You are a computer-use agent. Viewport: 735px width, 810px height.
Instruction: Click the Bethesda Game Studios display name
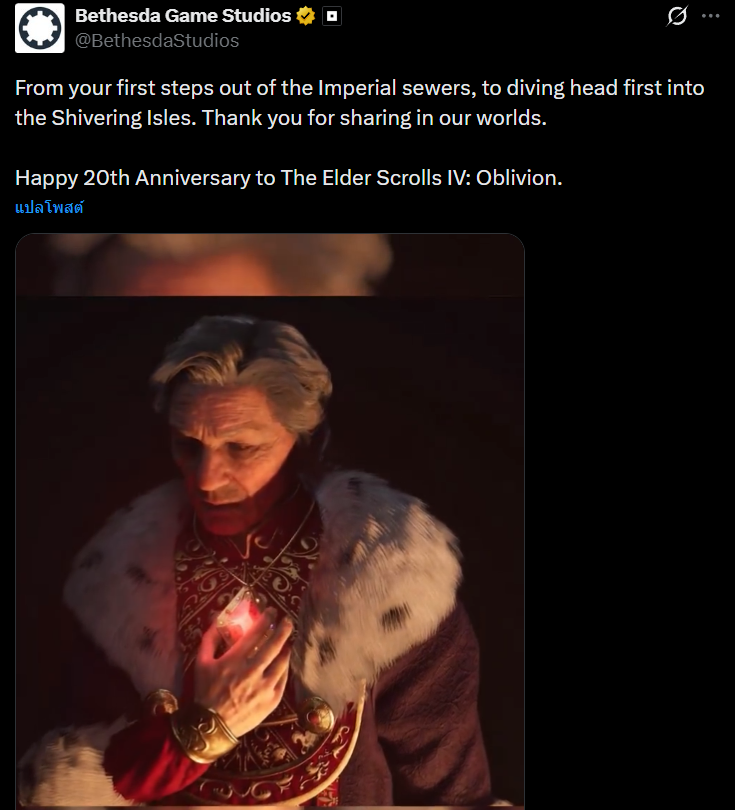[183, 16]
